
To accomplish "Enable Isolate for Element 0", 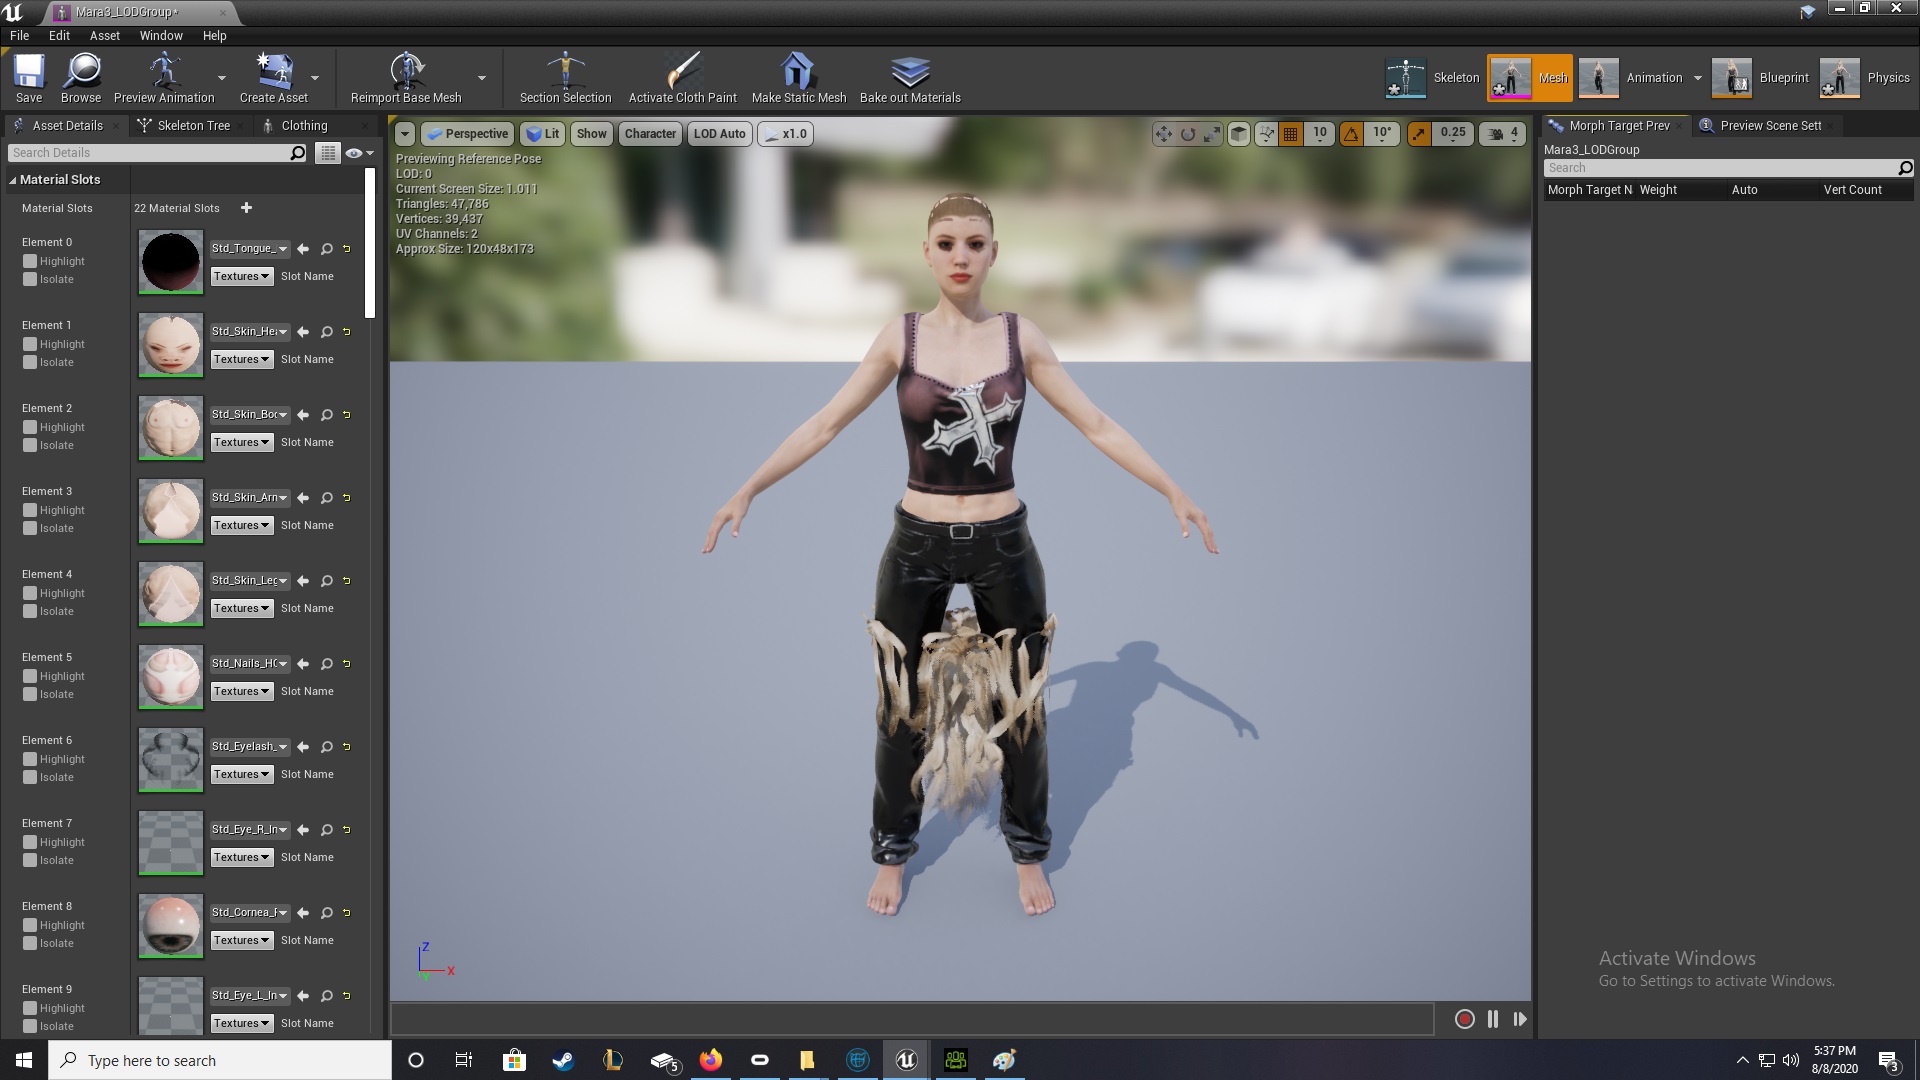I will pos(30,279).
